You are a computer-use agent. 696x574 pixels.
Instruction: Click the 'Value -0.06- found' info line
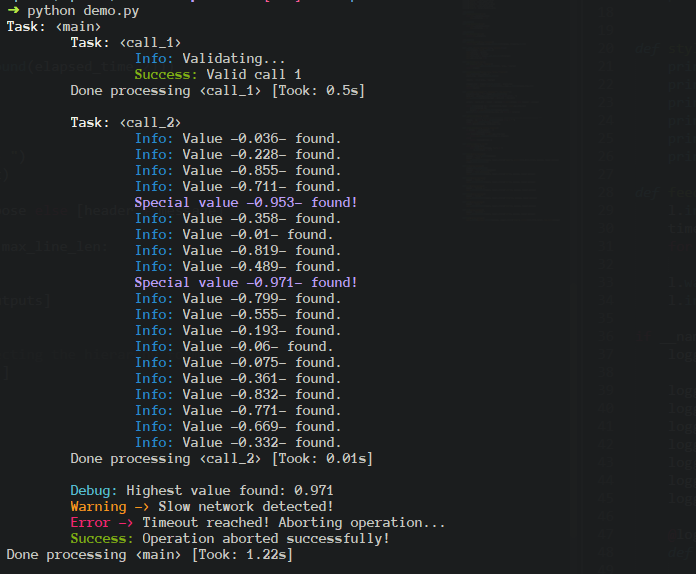coord(234,346)
